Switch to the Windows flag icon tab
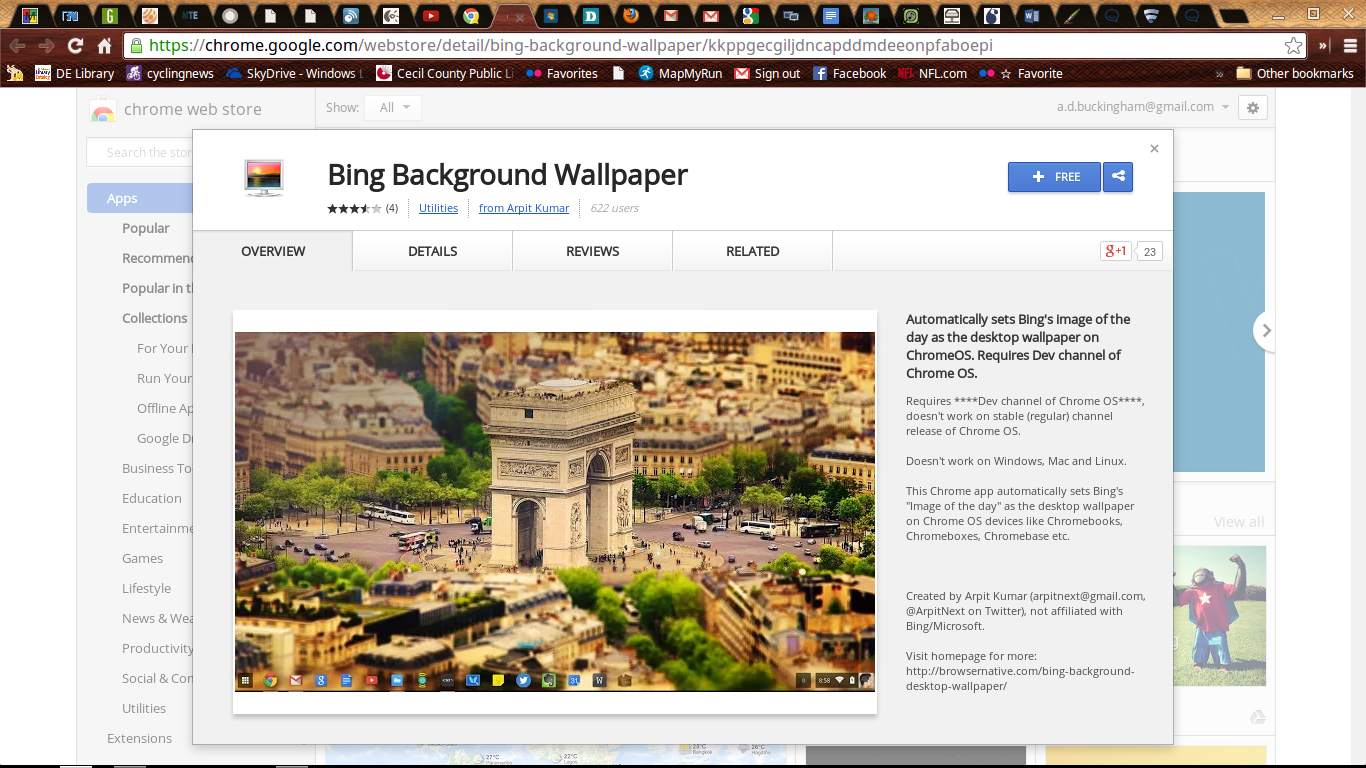 550,16
